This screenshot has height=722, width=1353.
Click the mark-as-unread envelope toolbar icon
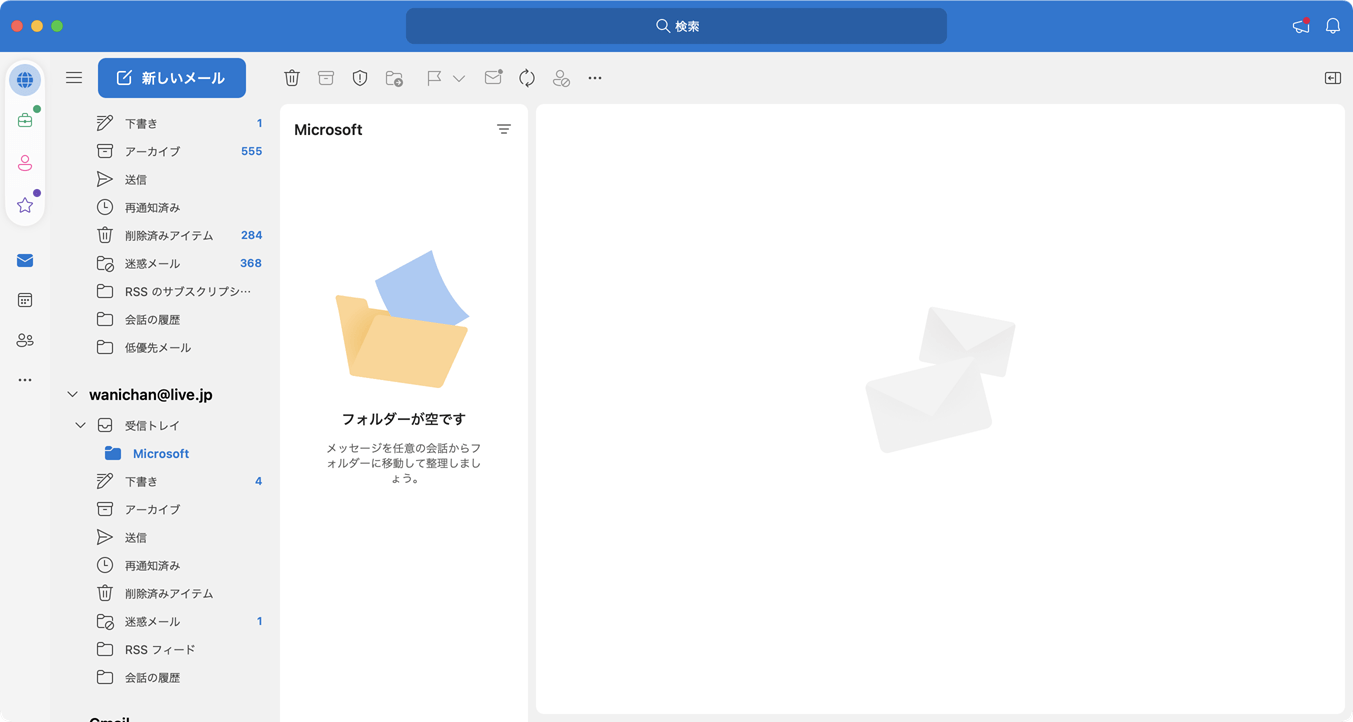(493, 77)
